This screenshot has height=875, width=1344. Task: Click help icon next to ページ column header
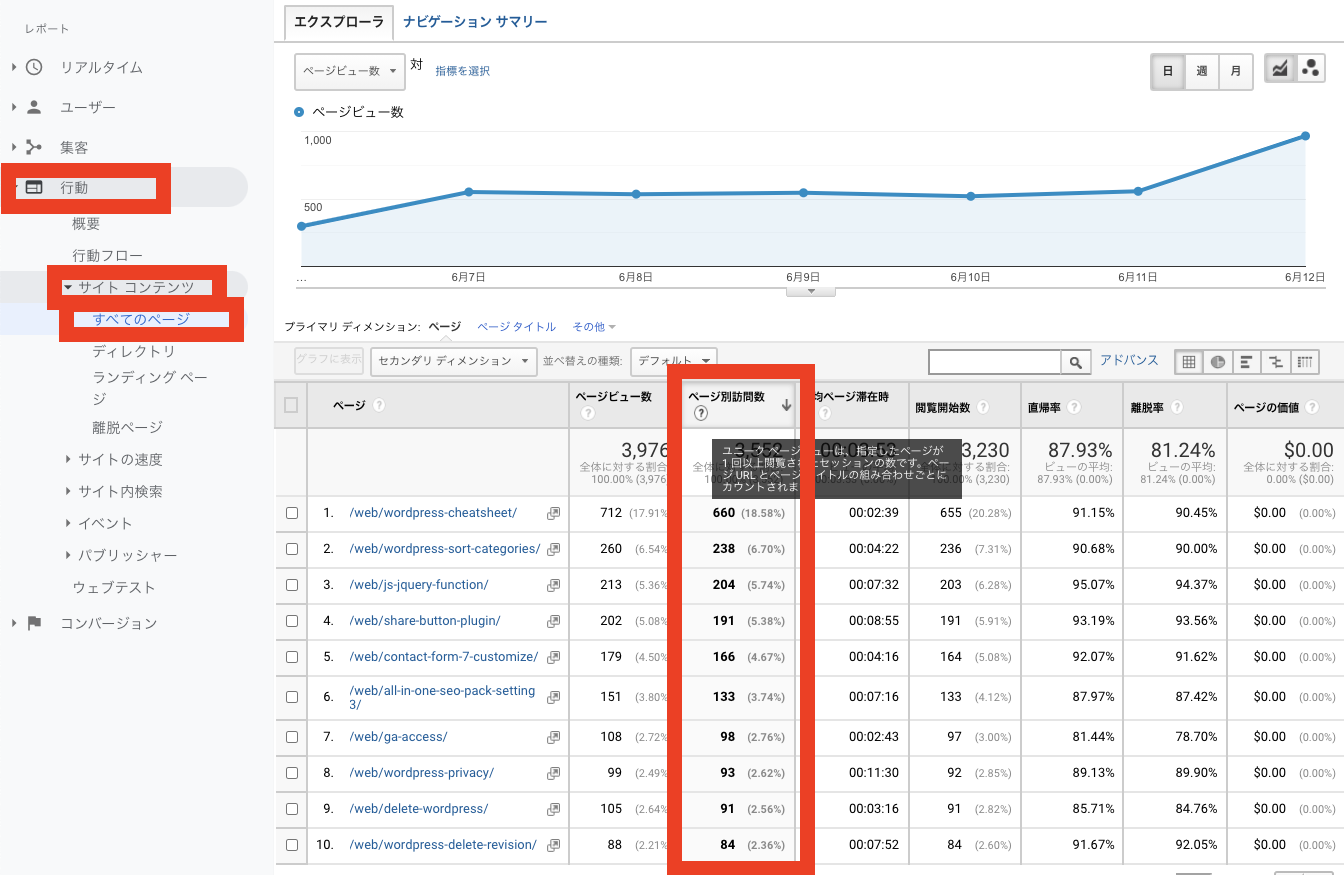[x=379, y=406]
